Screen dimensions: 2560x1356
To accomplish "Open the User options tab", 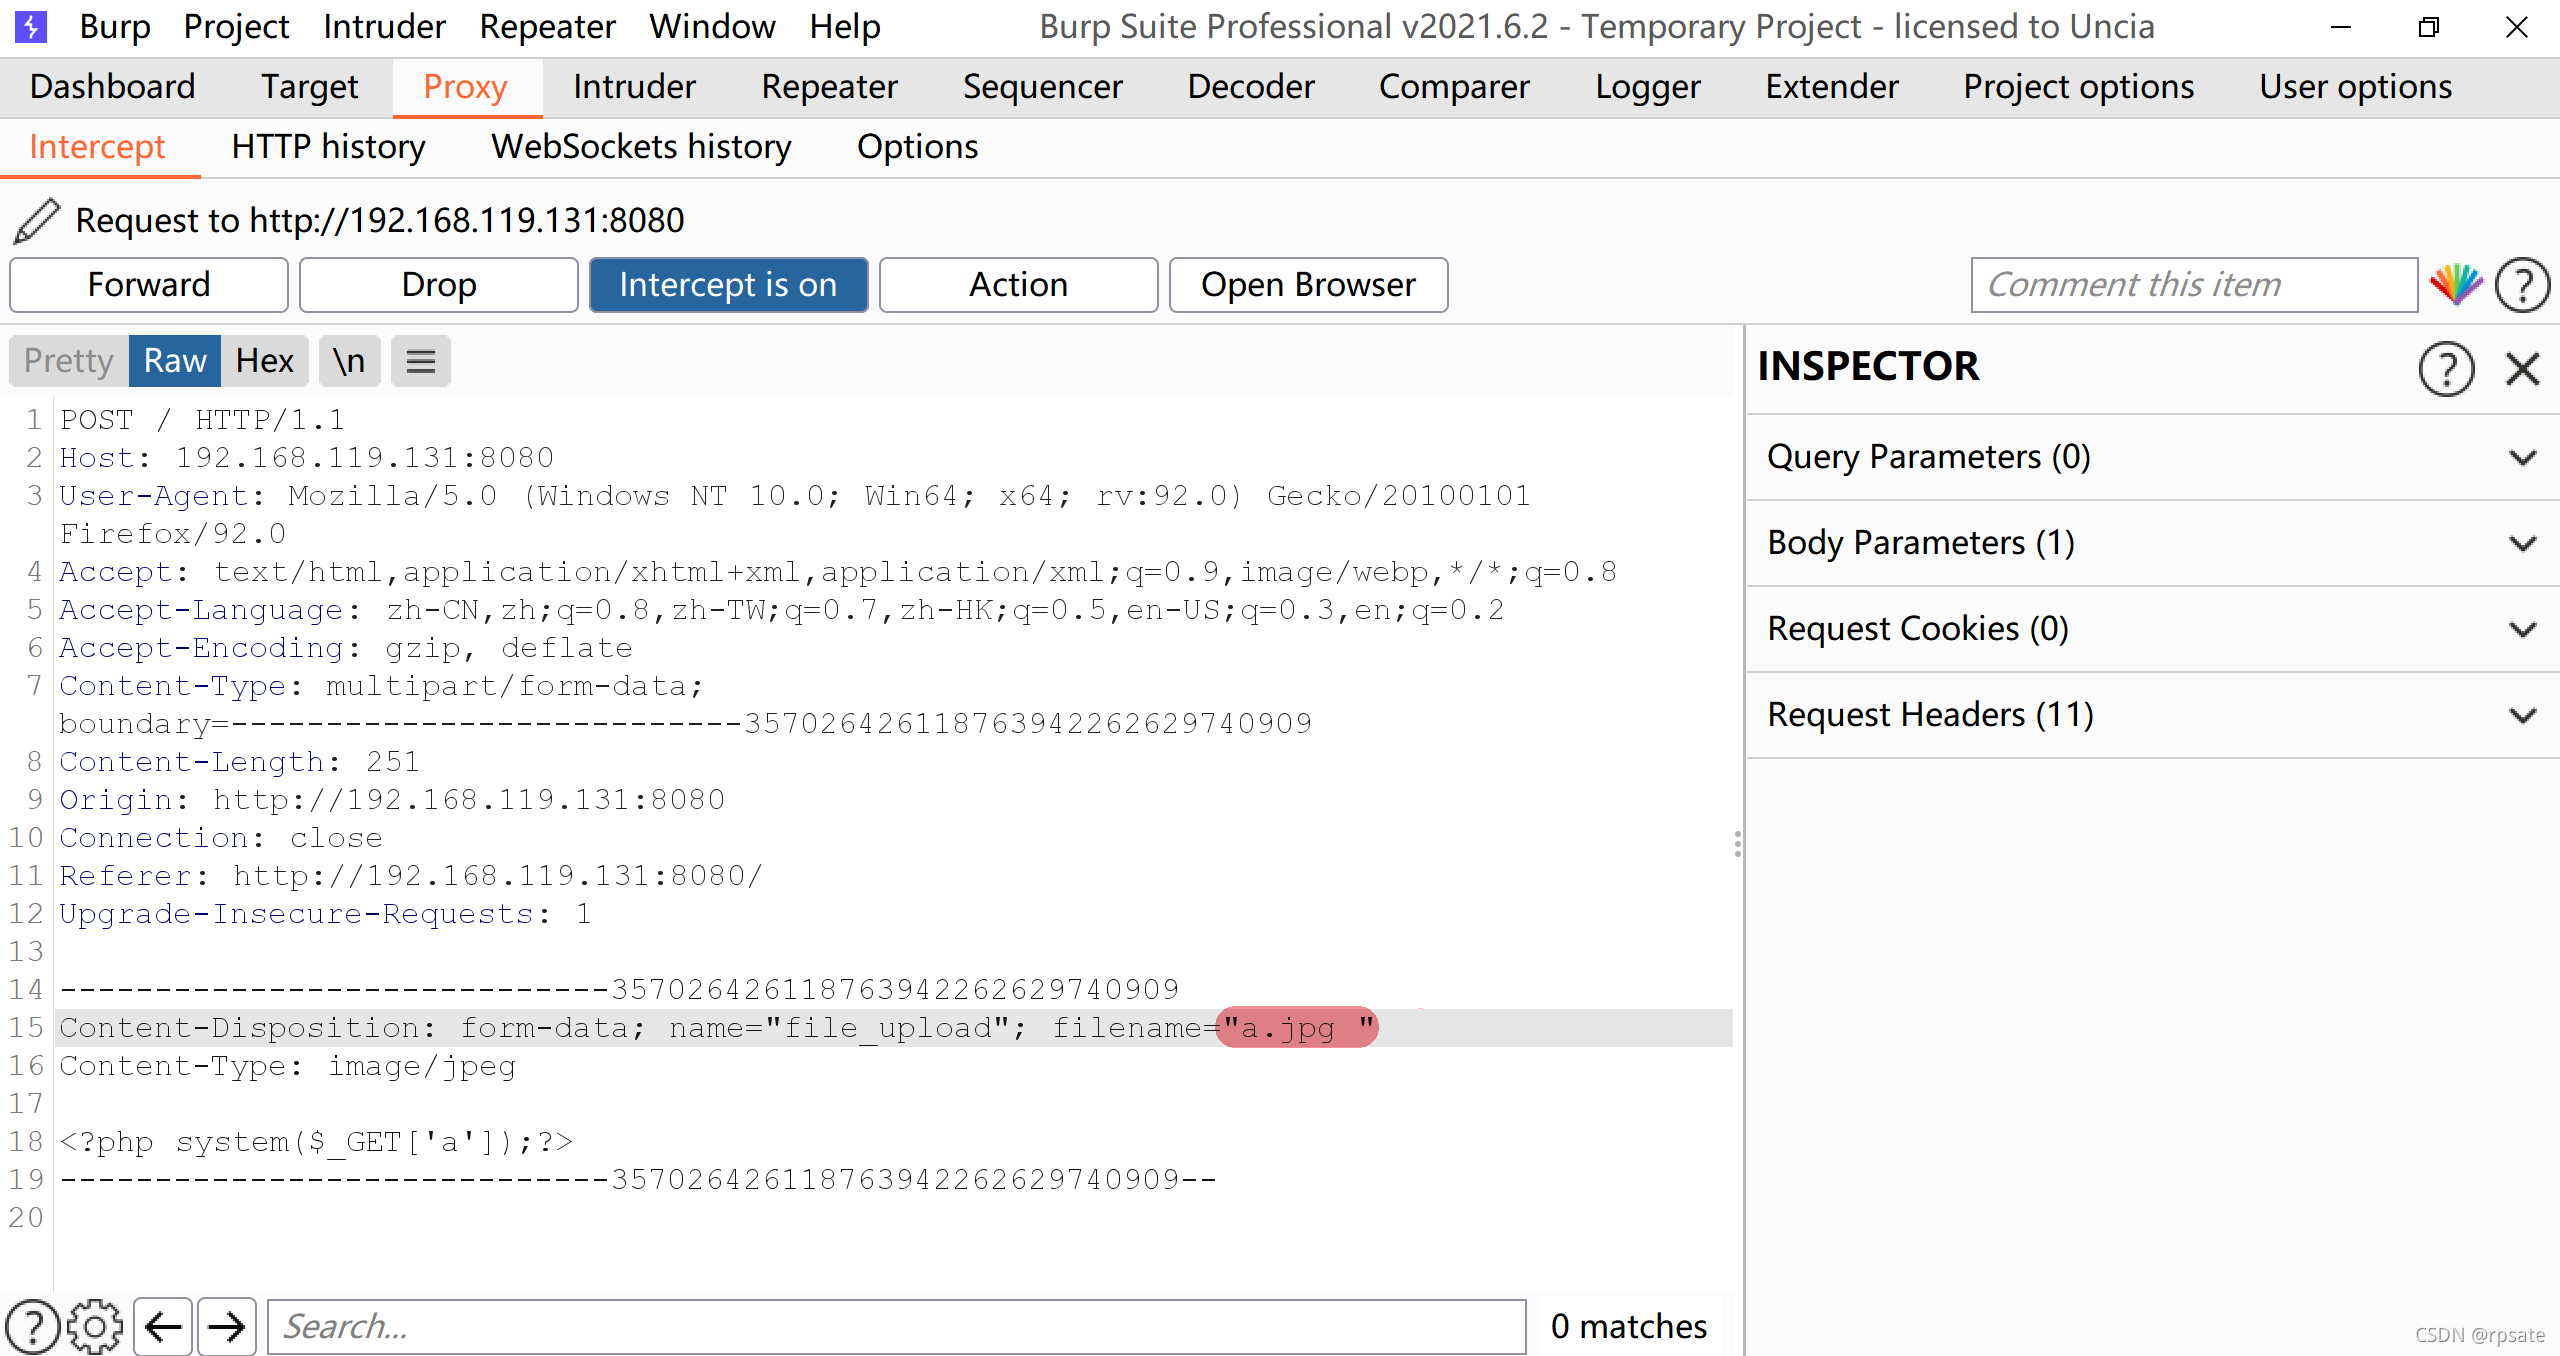I will point(2356,87).
